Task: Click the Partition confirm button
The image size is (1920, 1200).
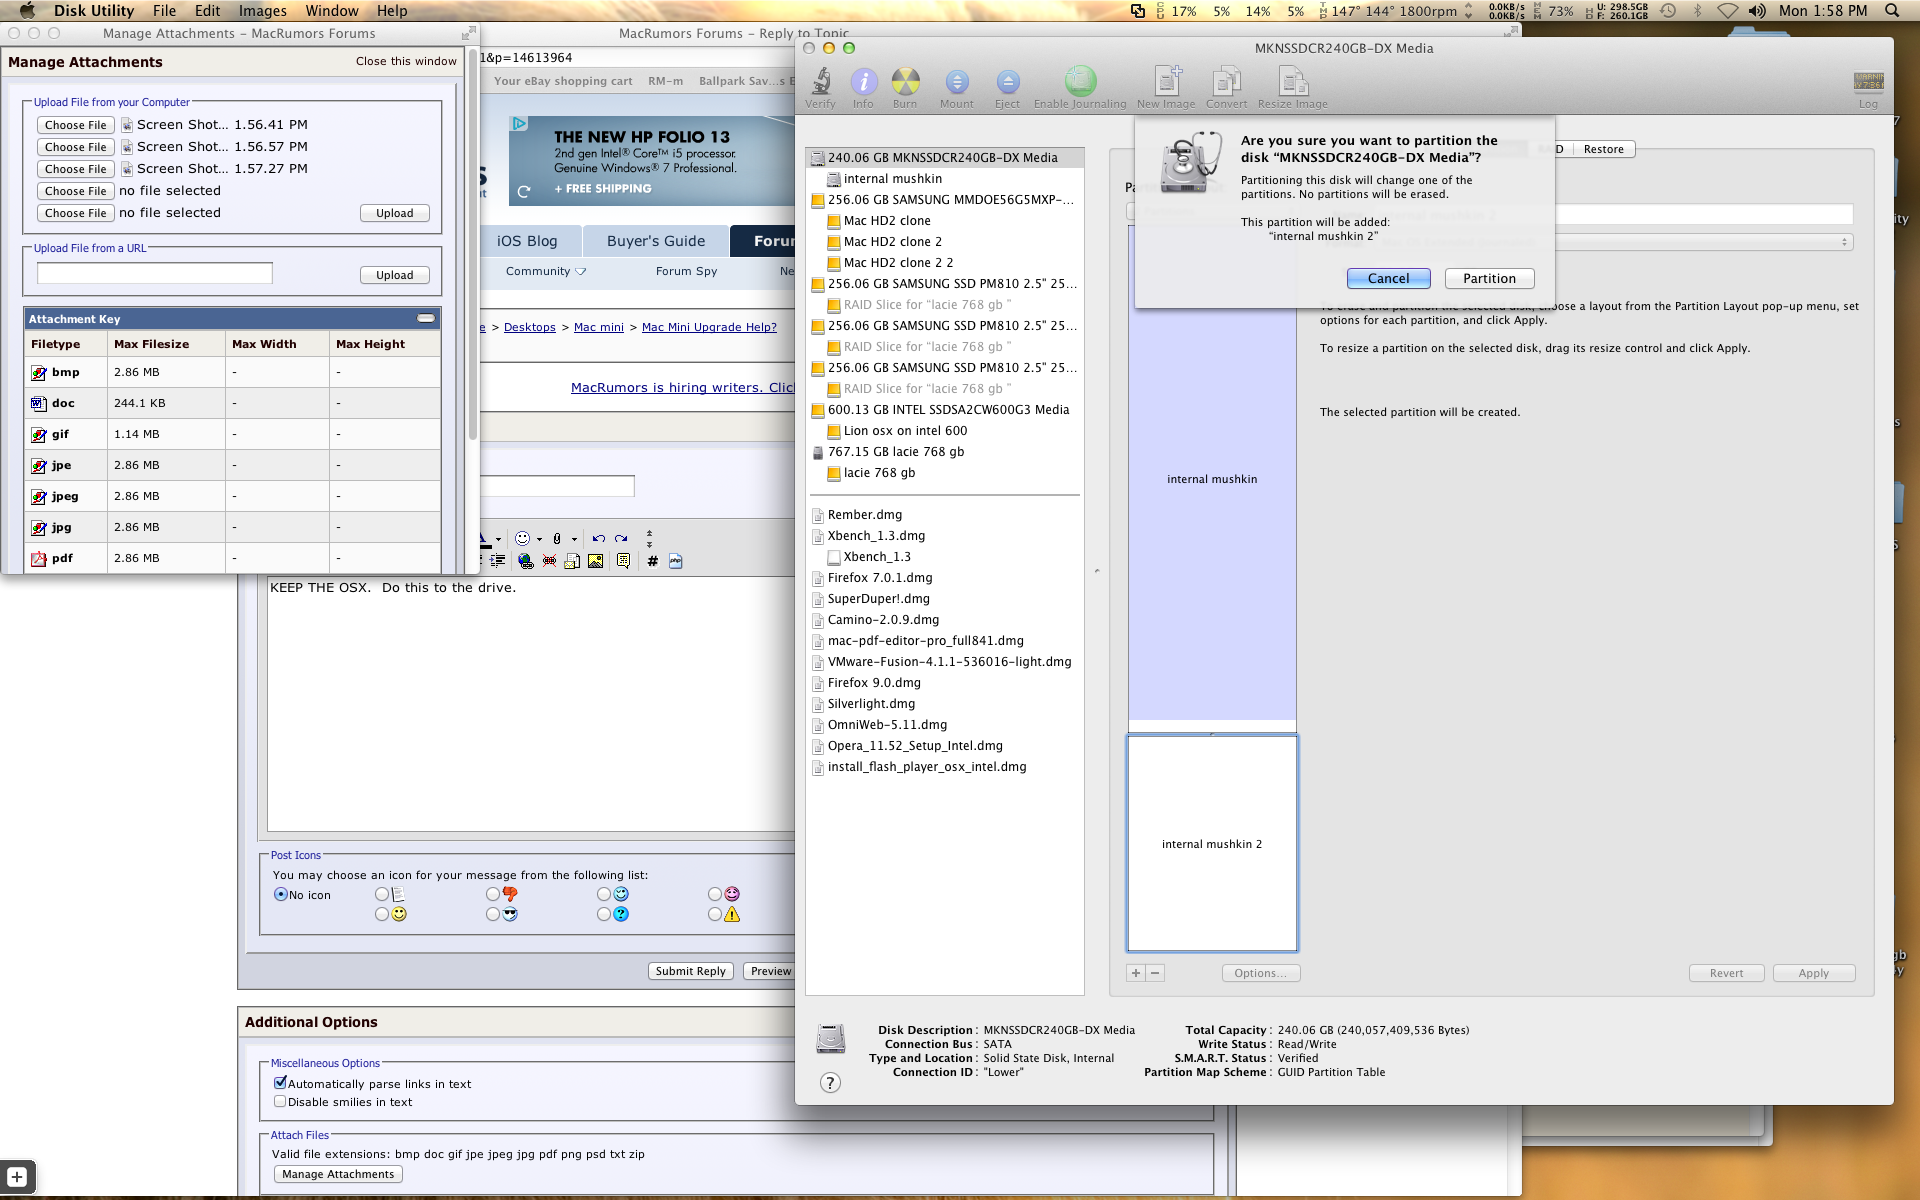Action: (1489, 278)
